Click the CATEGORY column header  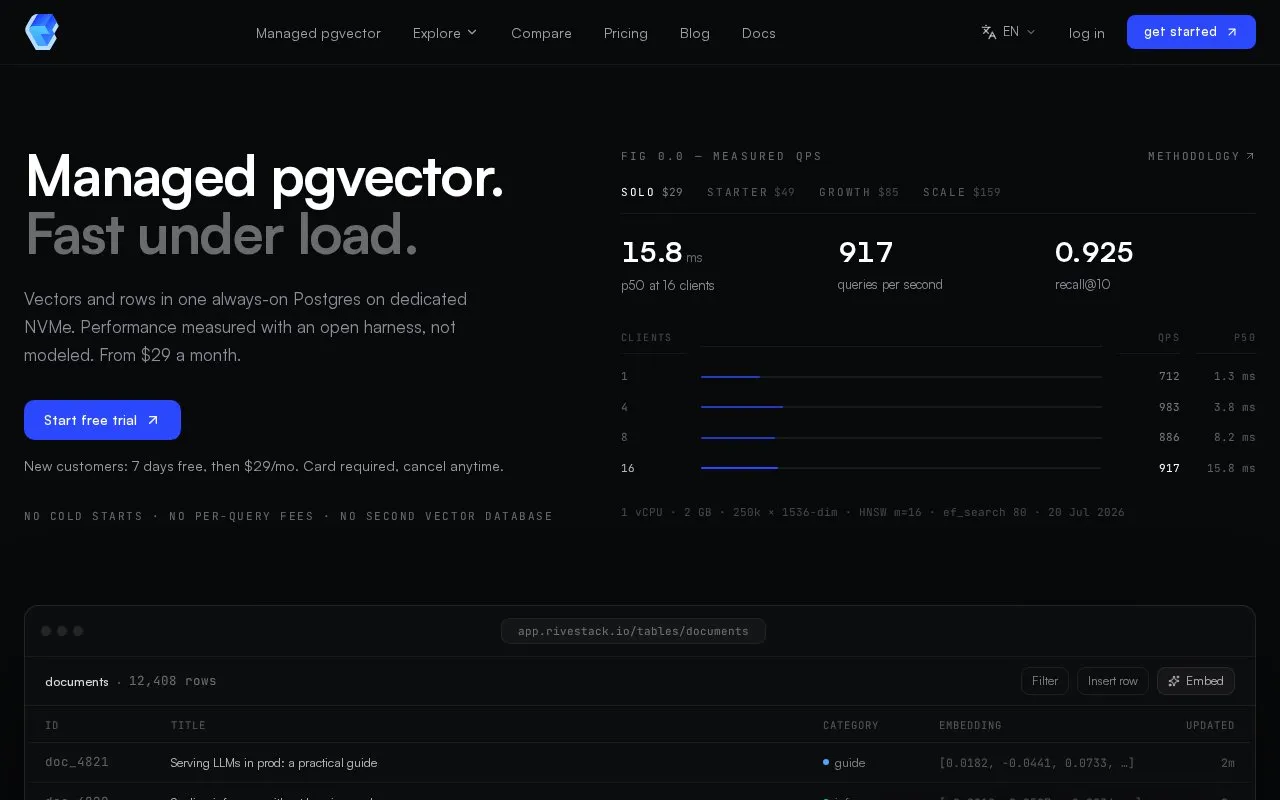click(x=851, y=725)
